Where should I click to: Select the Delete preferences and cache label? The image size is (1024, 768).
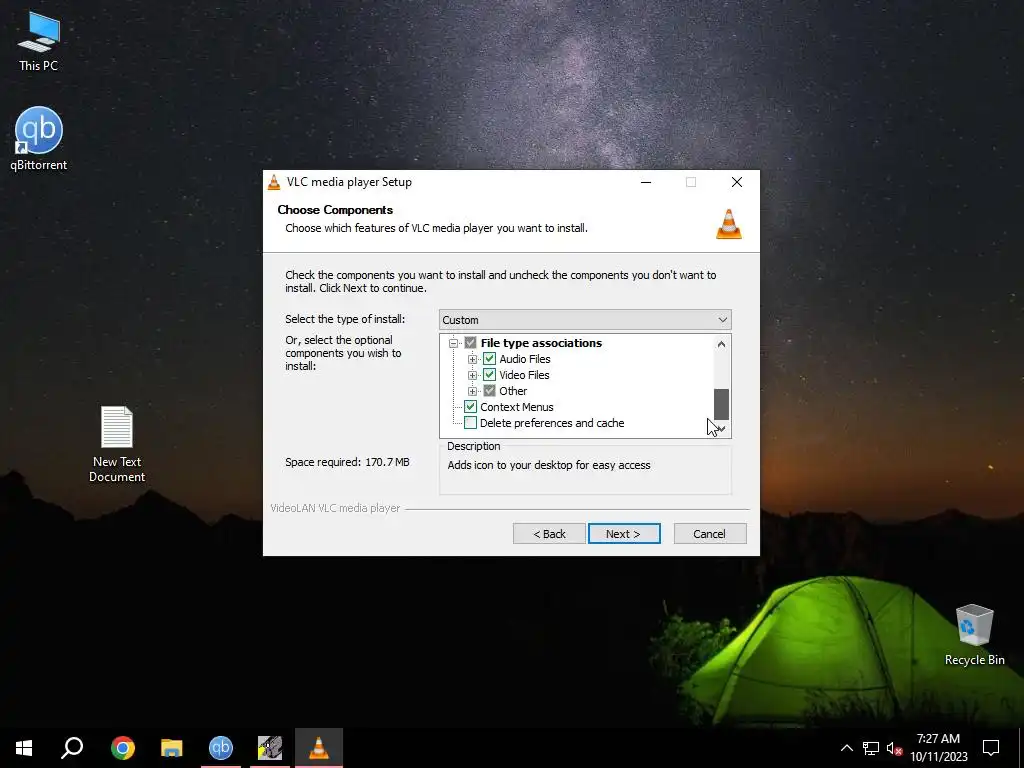[552, 423]
